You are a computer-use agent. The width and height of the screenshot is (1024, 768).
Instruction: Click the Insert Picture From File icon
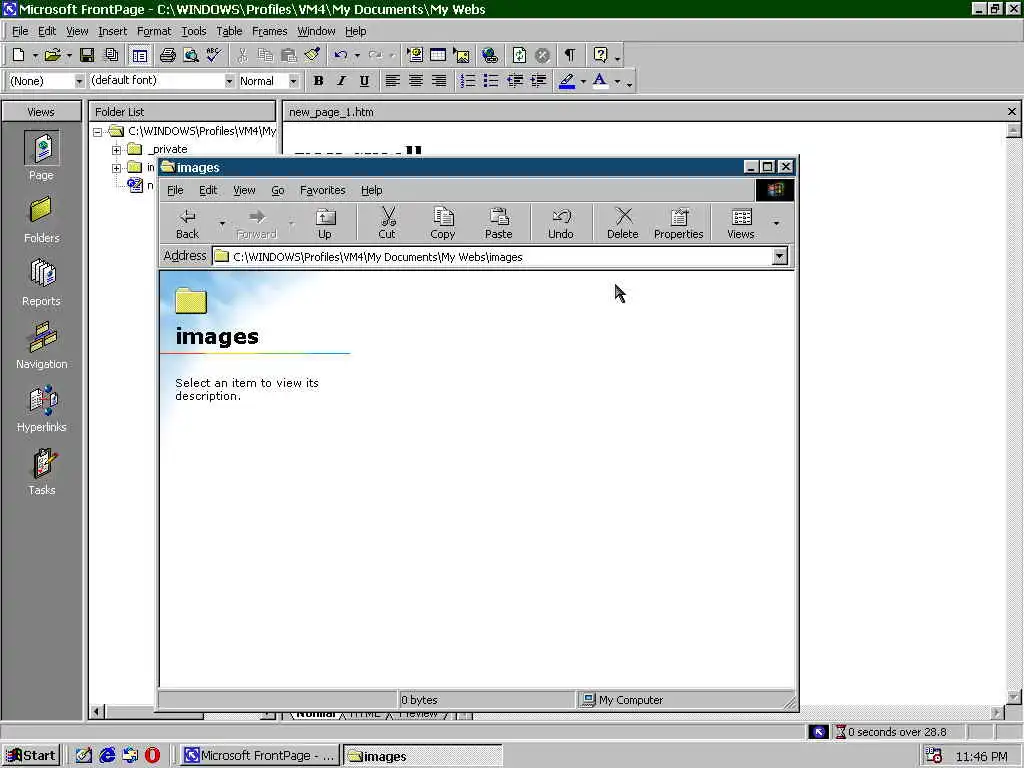[x=461, y=56]
